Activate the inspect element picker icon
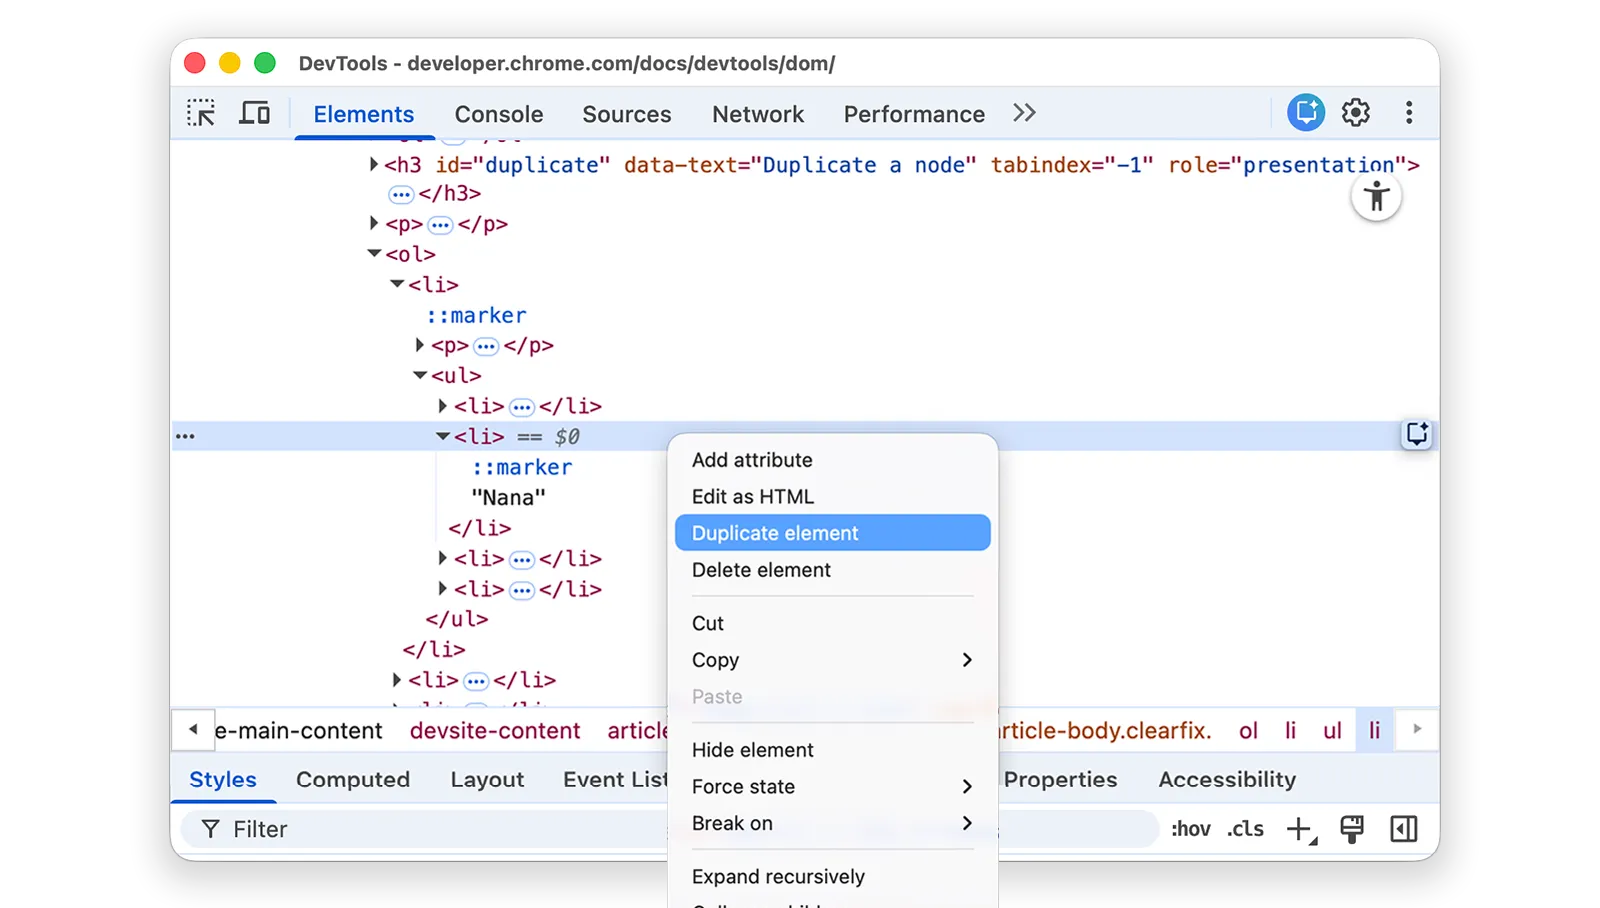1600x908 pixels. click(201, 113)
